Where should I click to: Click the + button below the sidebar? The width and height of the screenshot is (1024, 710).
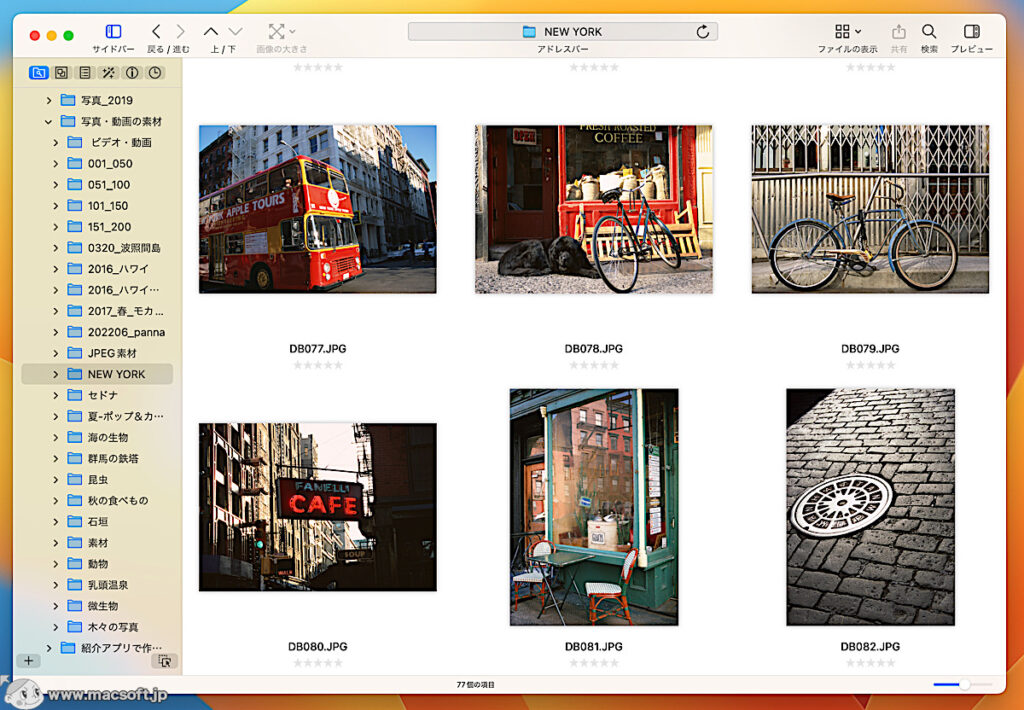pos(28,660)
